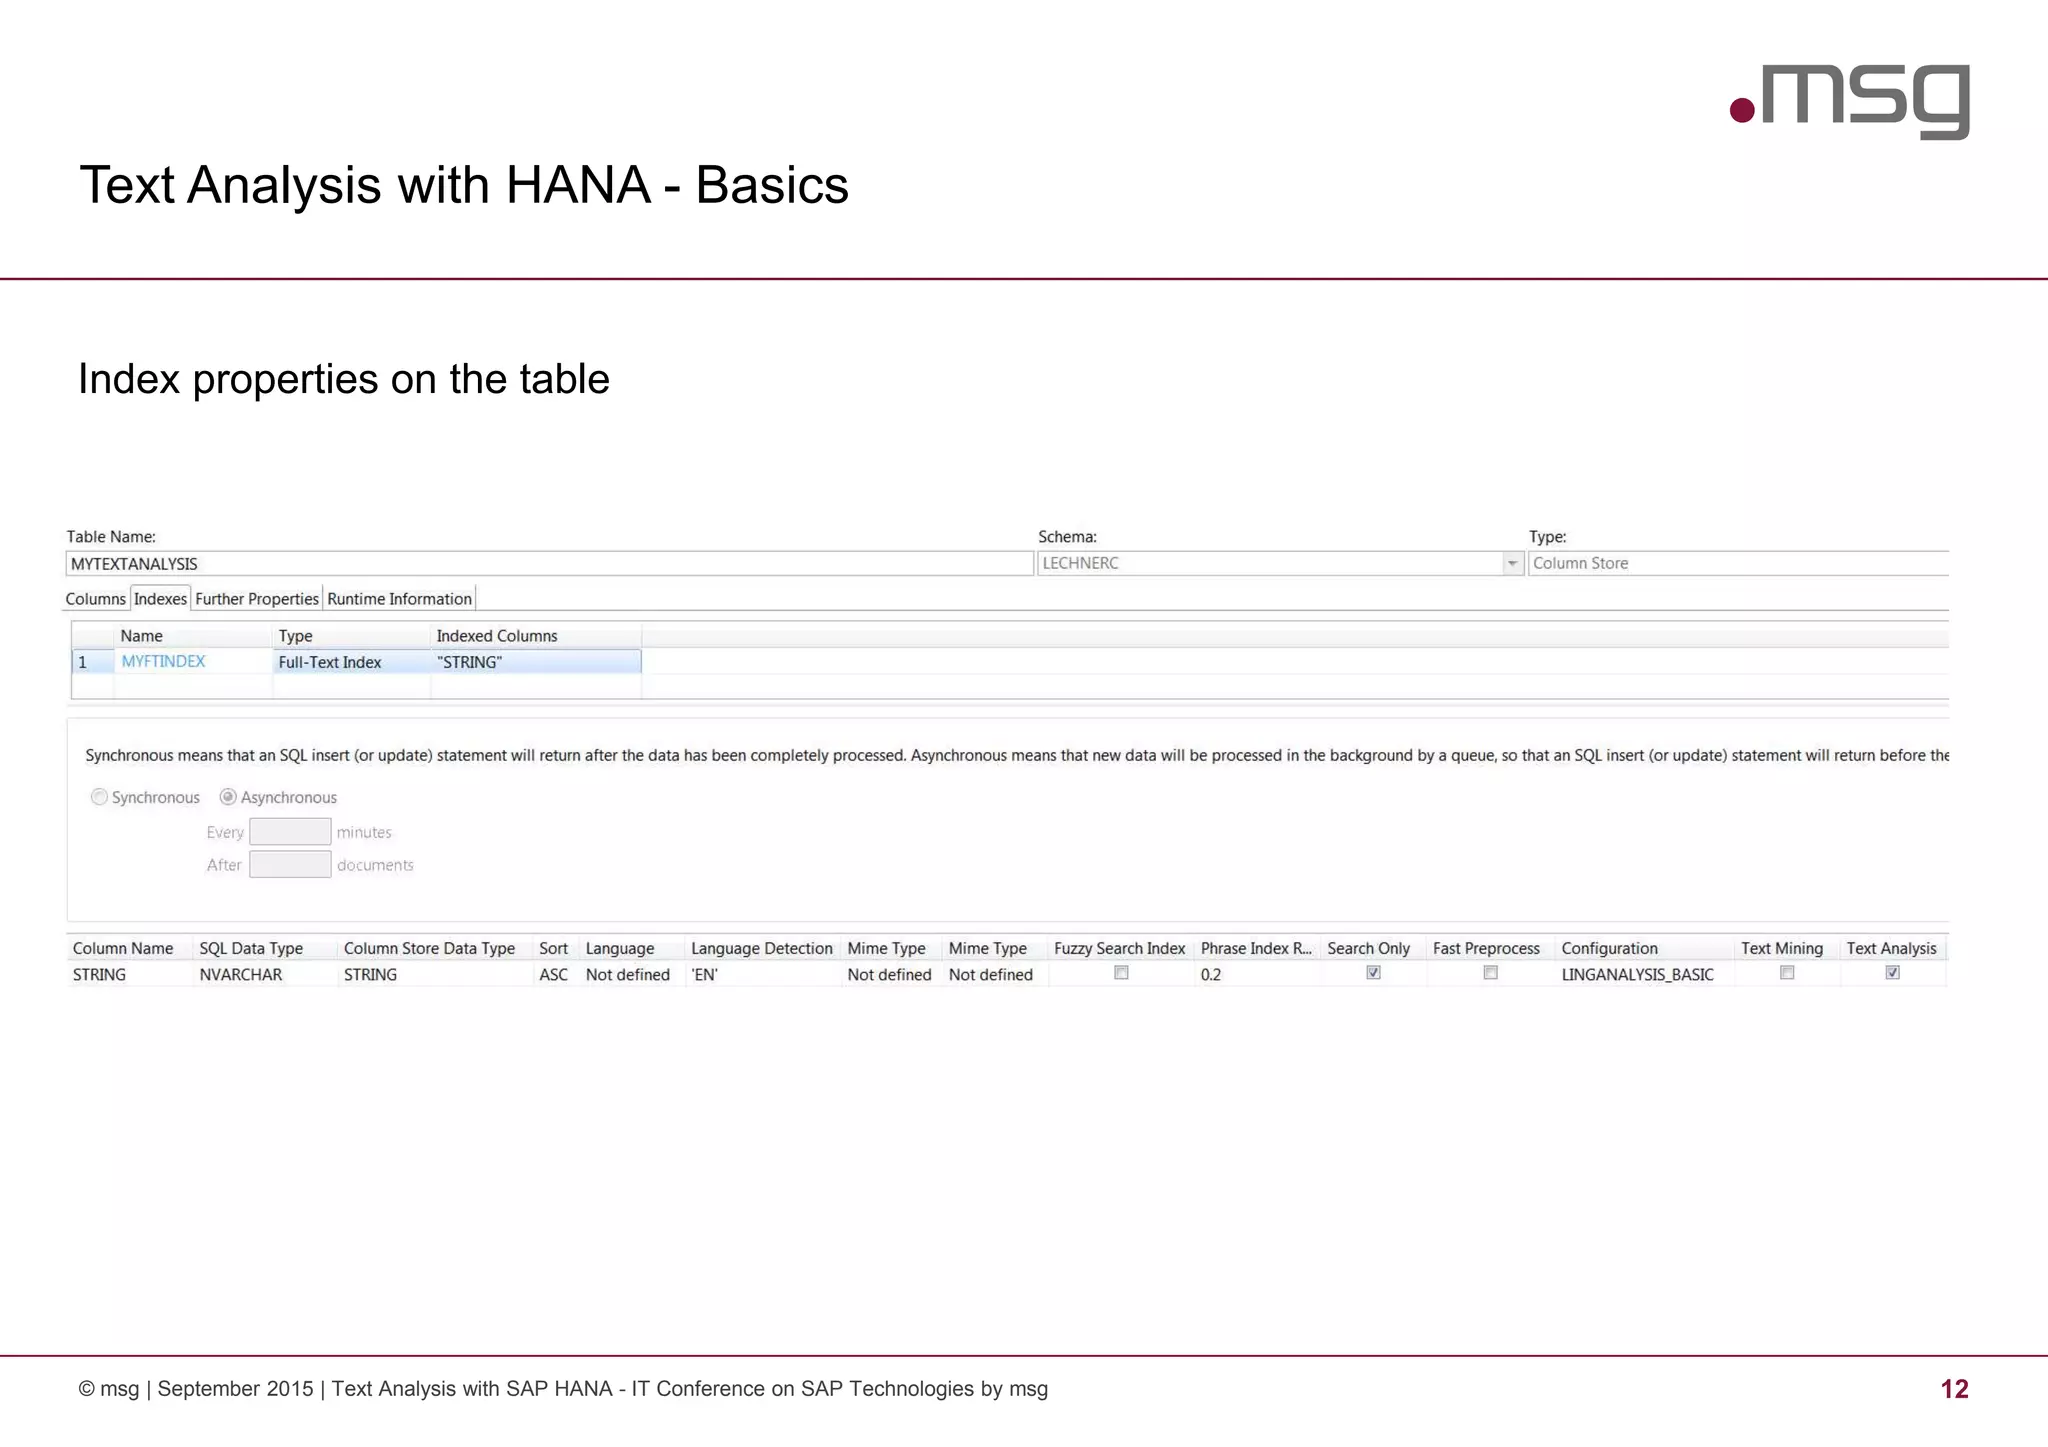
Task: Click the After documents input field
Action: coord(290,865)
